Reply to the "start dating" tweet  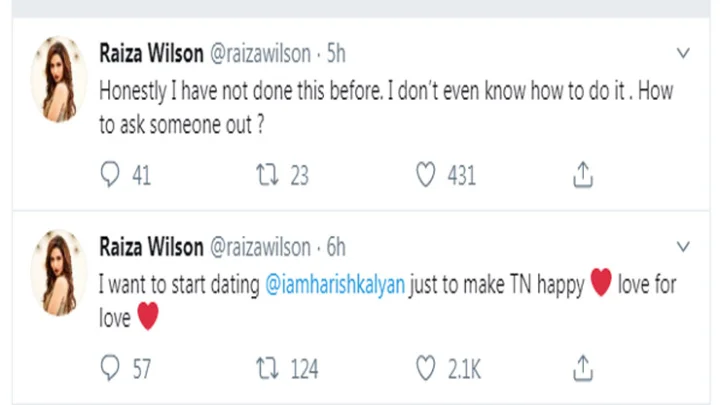coord(112,369)
